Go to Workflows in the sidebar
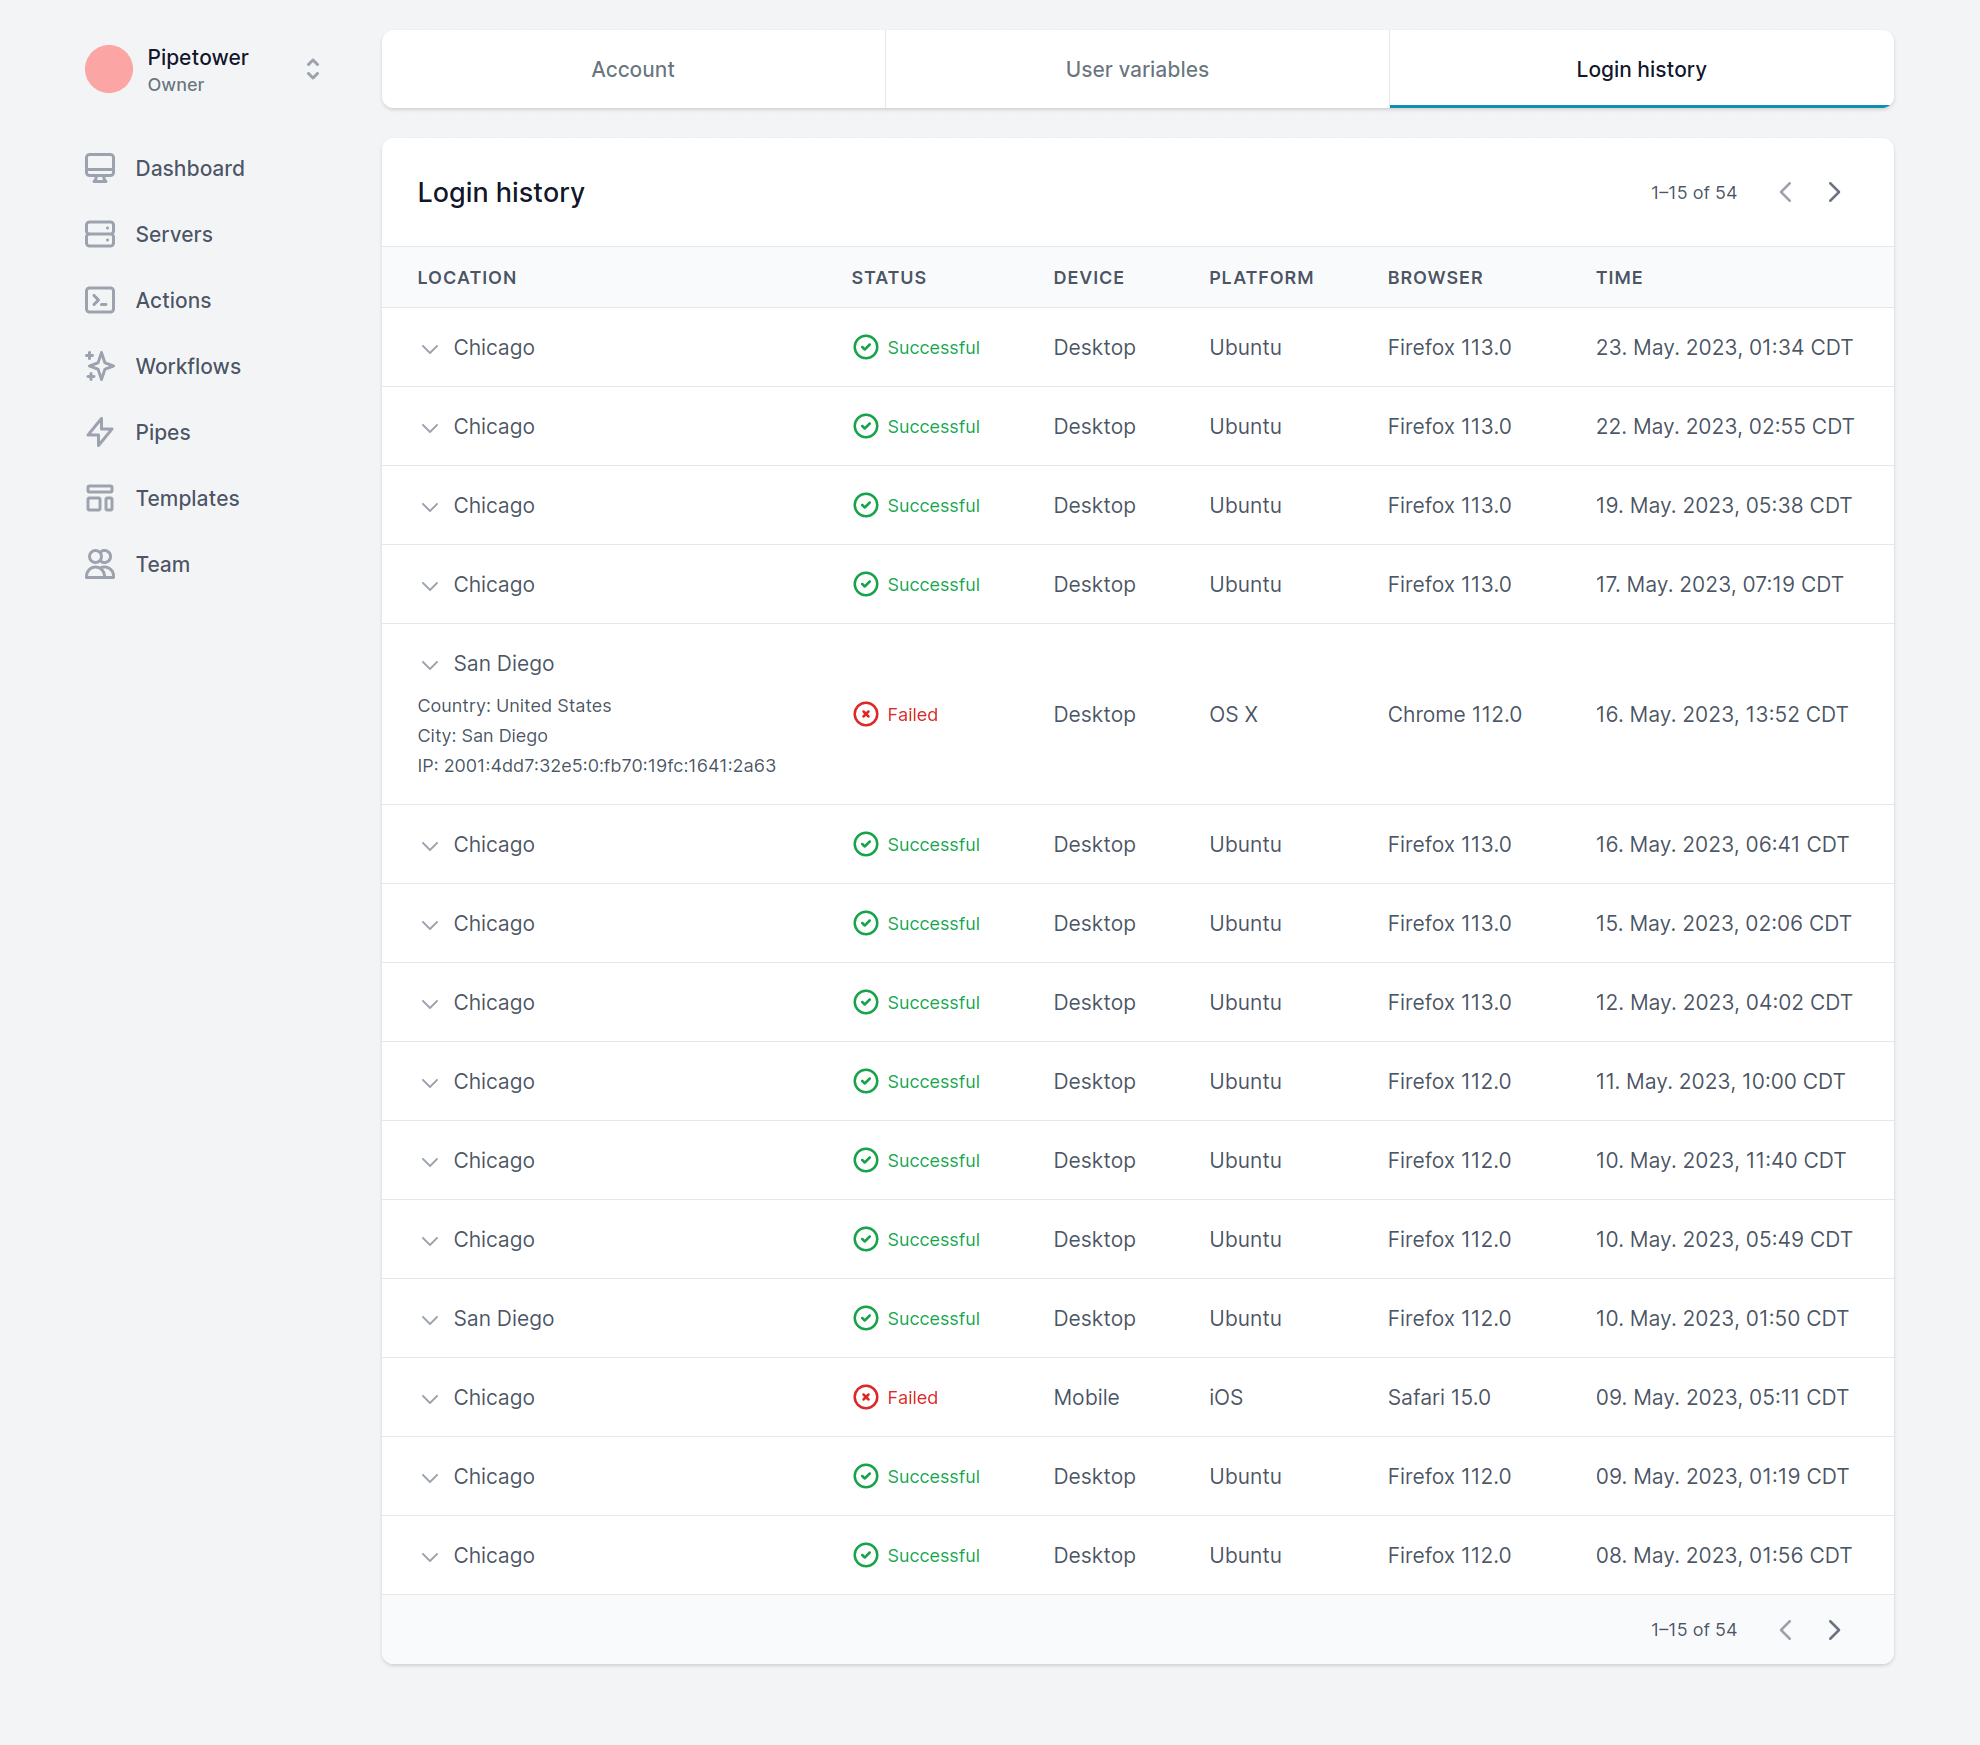The height and width of the screenshot is (1745, 1980). [188, 366]
